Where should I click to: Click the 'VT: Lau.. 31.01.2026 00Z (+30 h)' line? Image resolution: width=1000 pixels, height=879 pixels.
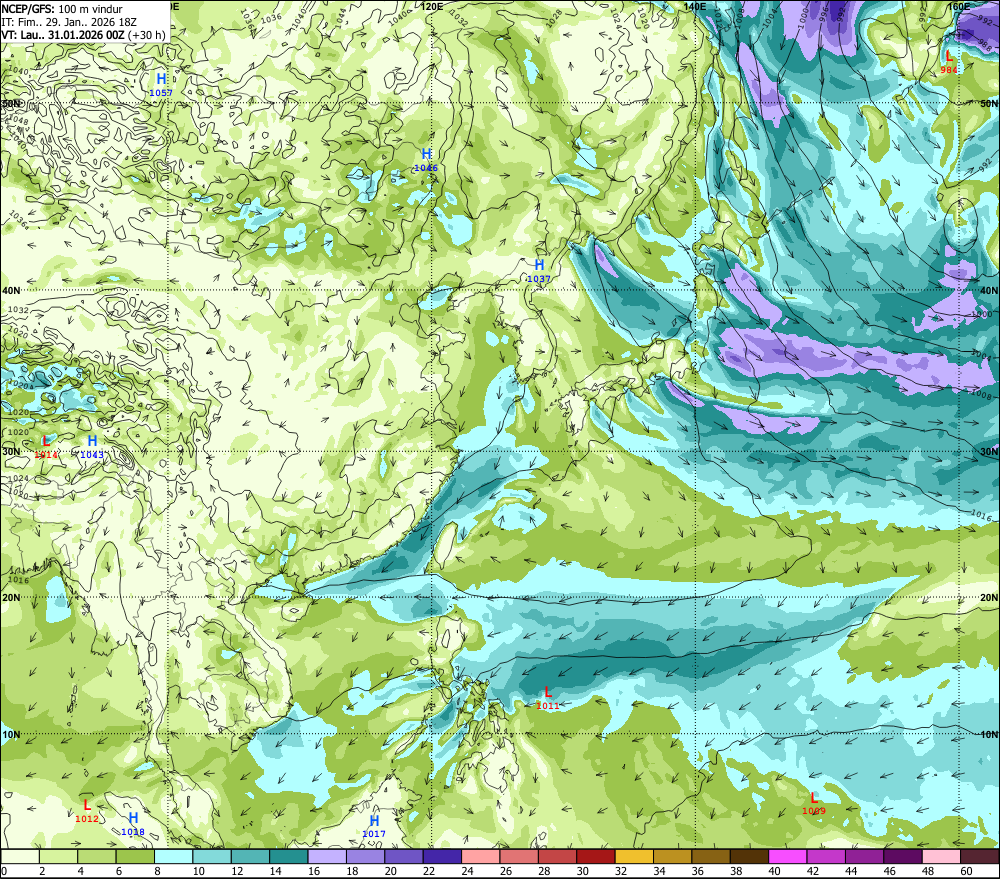[84, 35]
